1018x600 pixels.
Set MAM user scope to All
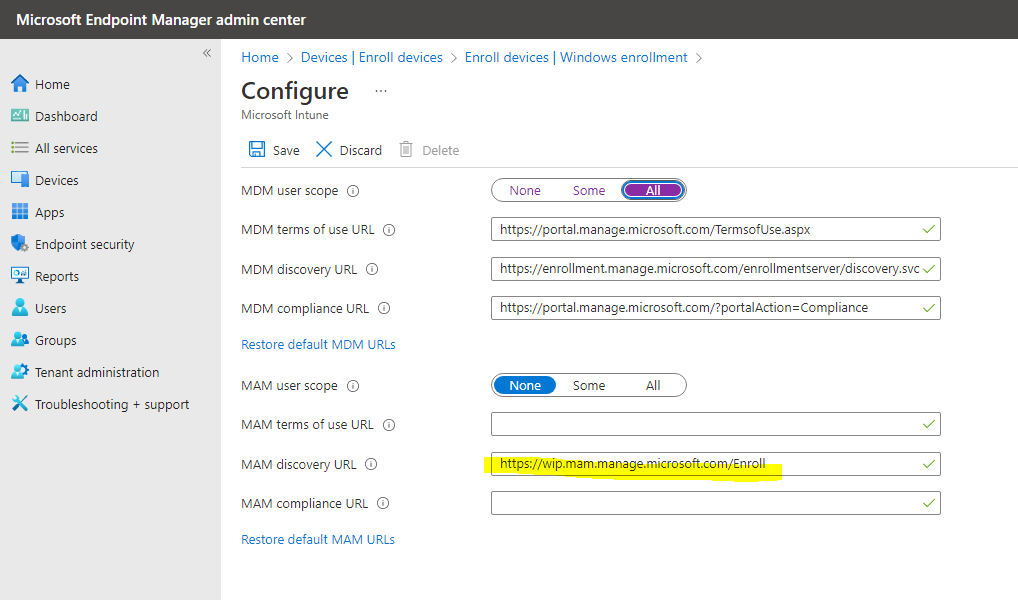pos(652,385)
